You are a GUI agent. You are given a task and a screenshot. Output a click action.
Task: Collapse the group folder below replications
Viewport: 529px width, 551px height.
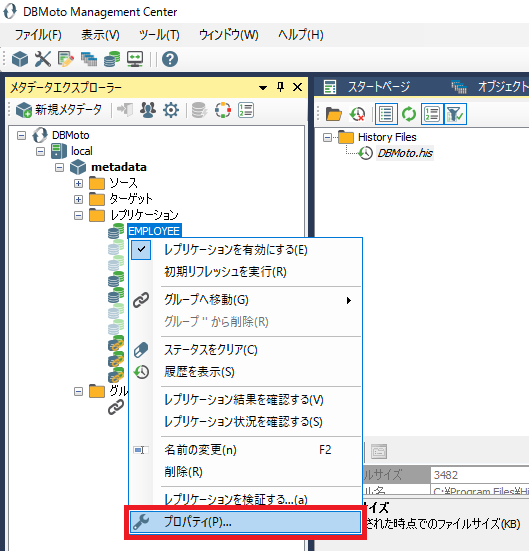78,391
